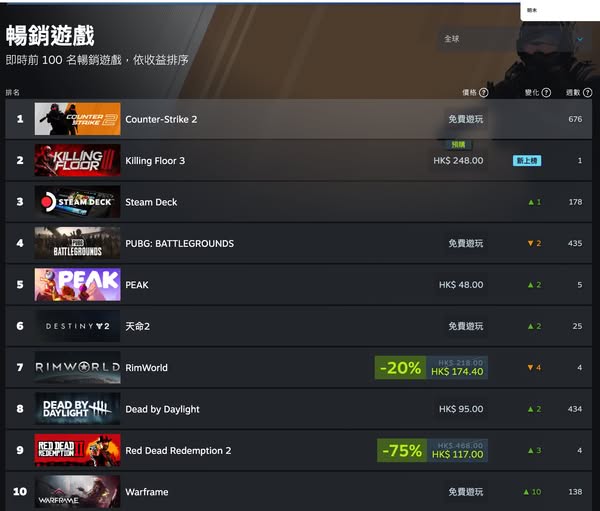Open the Killing Floor 3 capsule image
Viewport: 600px width, 511px height.
tap(77, 160)
